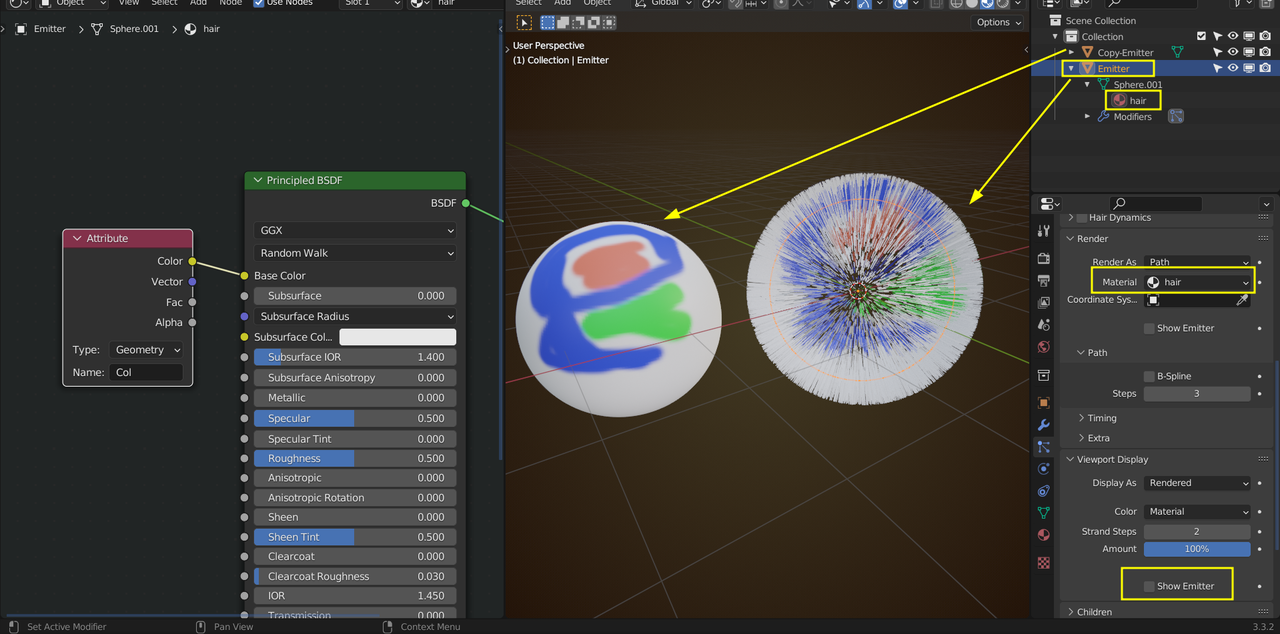Screen dimensions: 1280x634
Task: Hide the Emitter object in the outliner
Action: pyautogui.click(x=1233, y=68)
